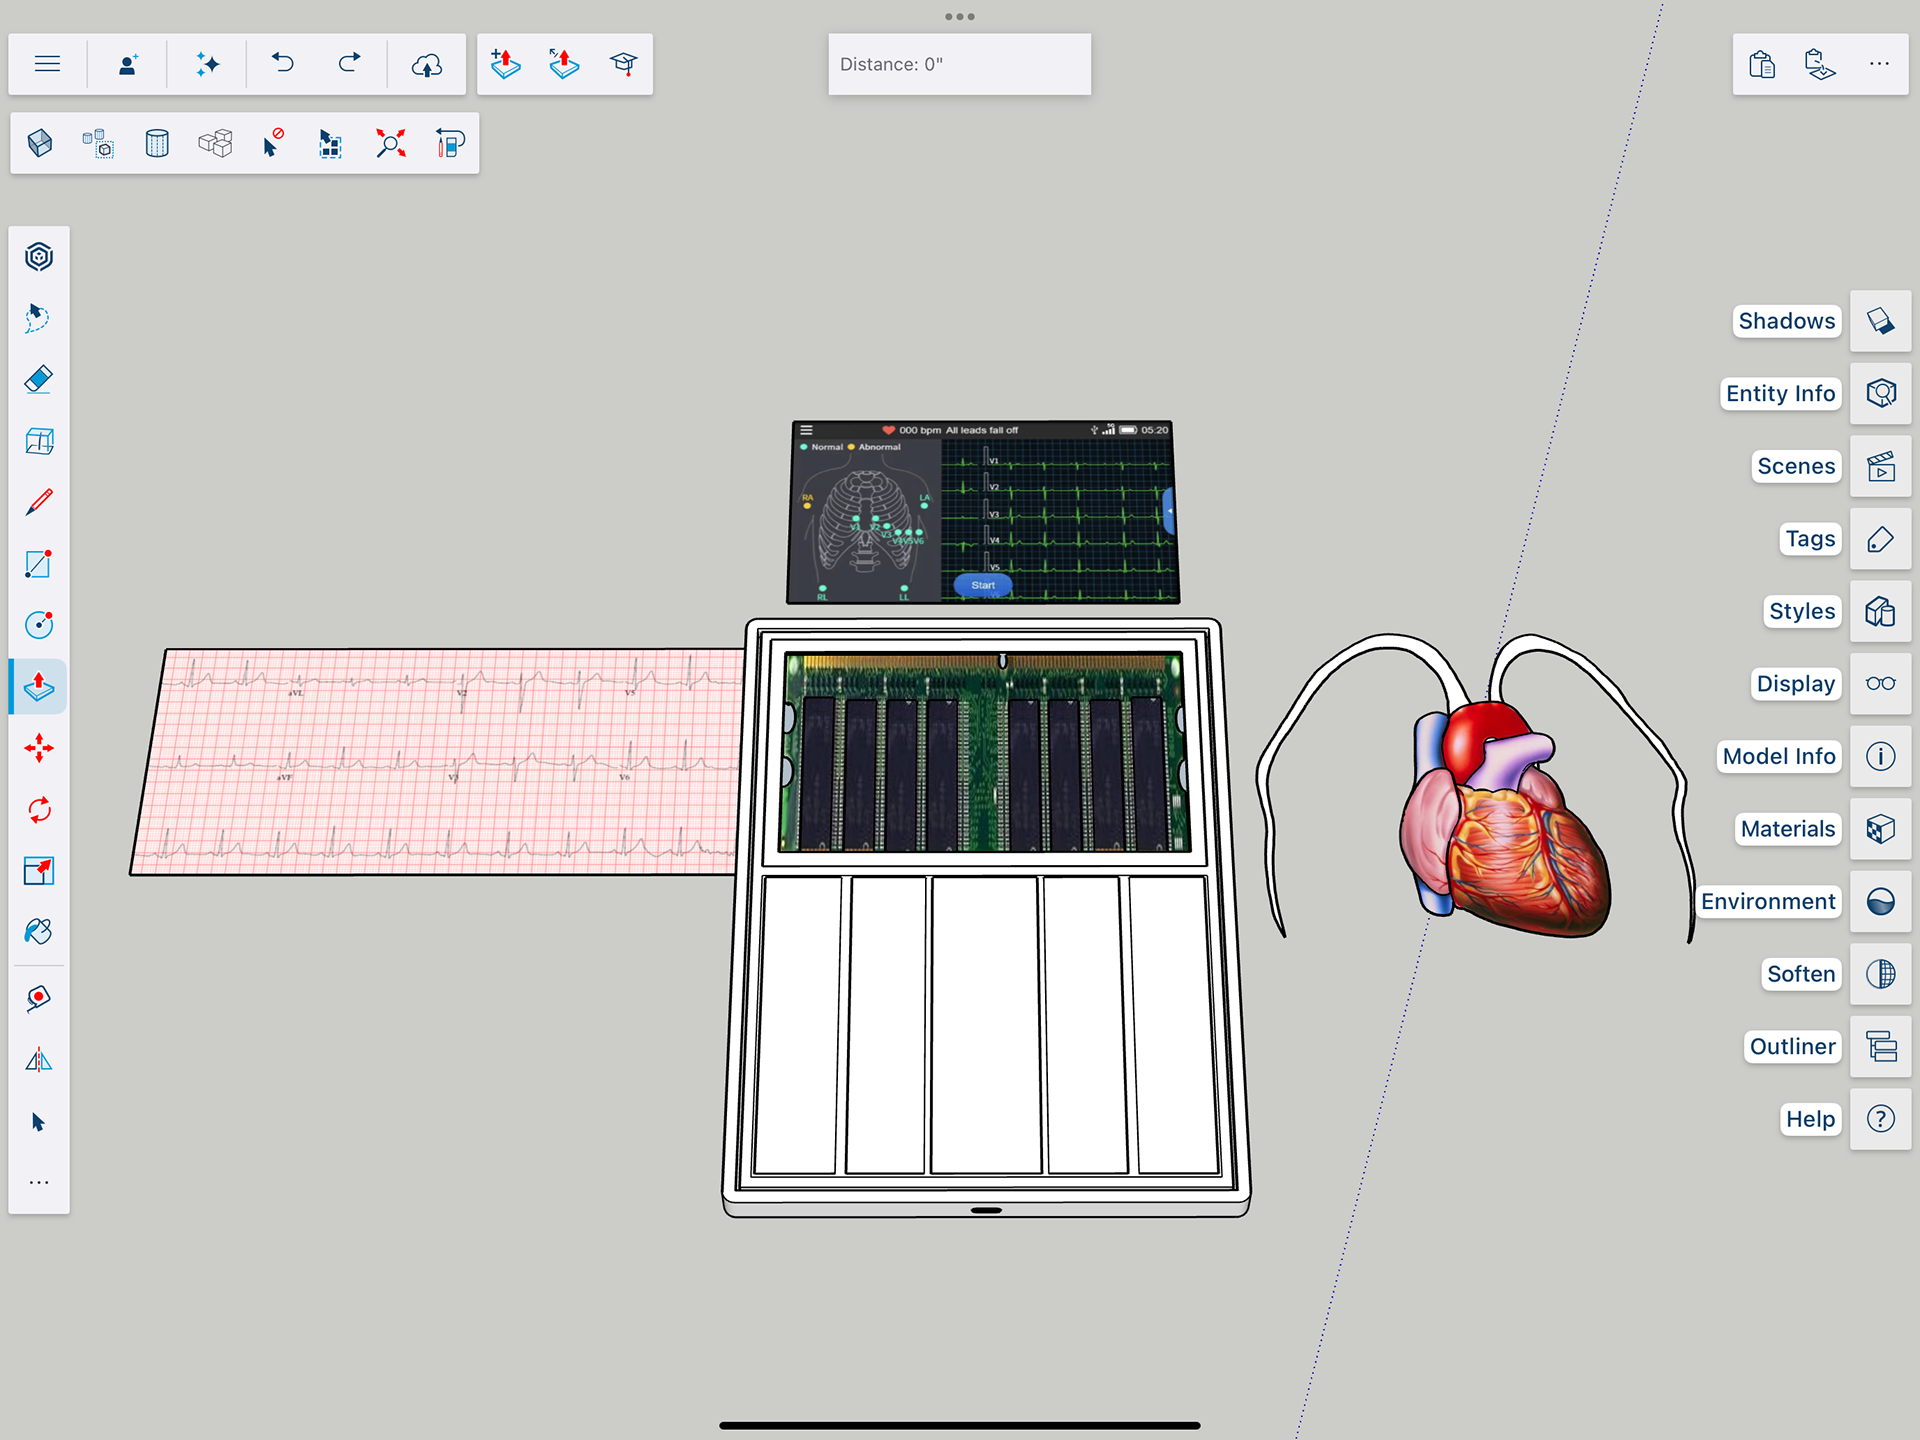
Task: Select the Move tool with red arrows
Action: [38, 748]
